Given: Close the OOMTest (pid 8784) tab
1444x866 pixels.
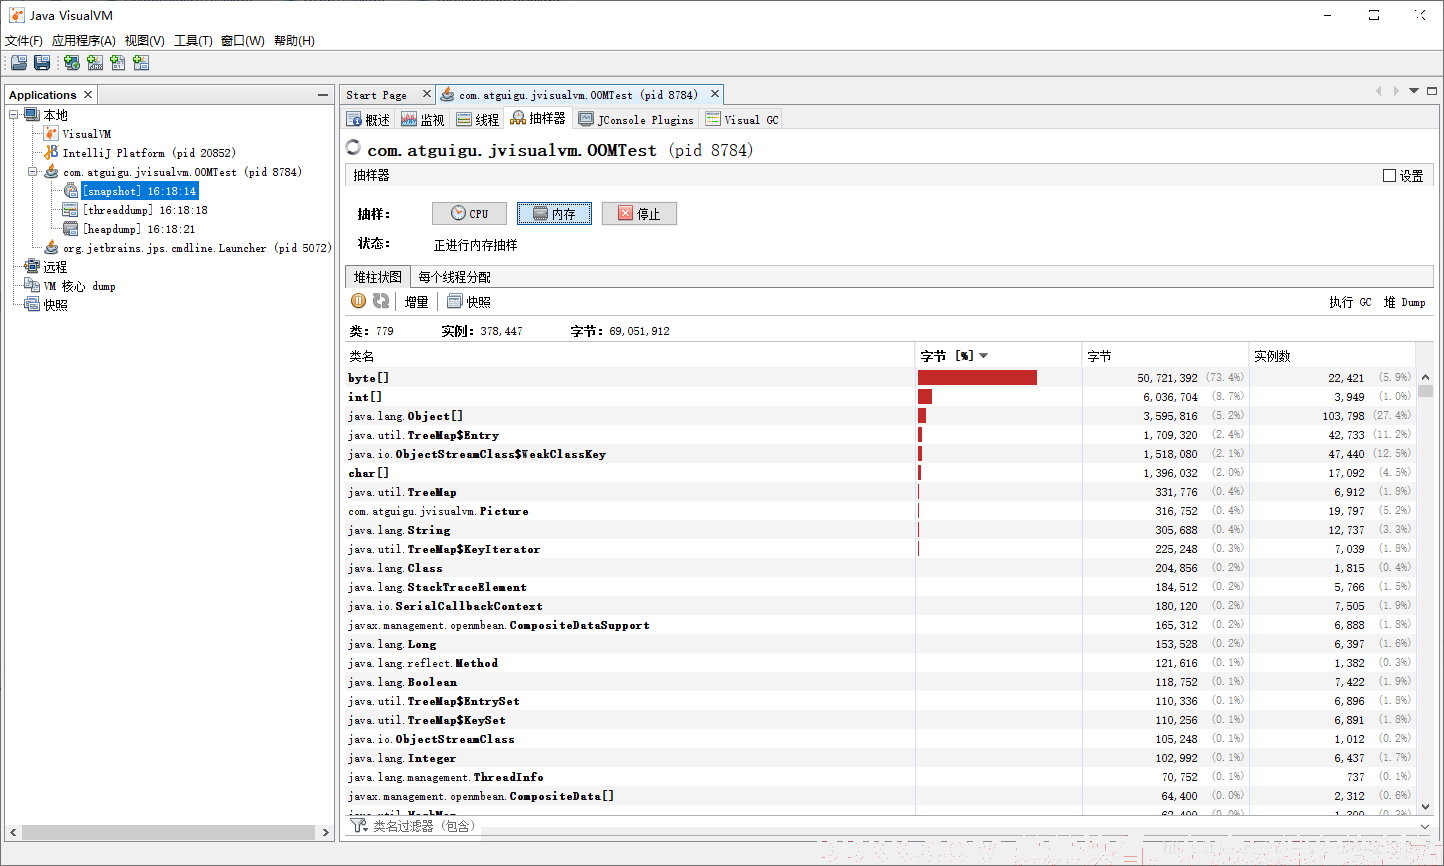Looking at the screenshot, I should click(x=715, y=94).
